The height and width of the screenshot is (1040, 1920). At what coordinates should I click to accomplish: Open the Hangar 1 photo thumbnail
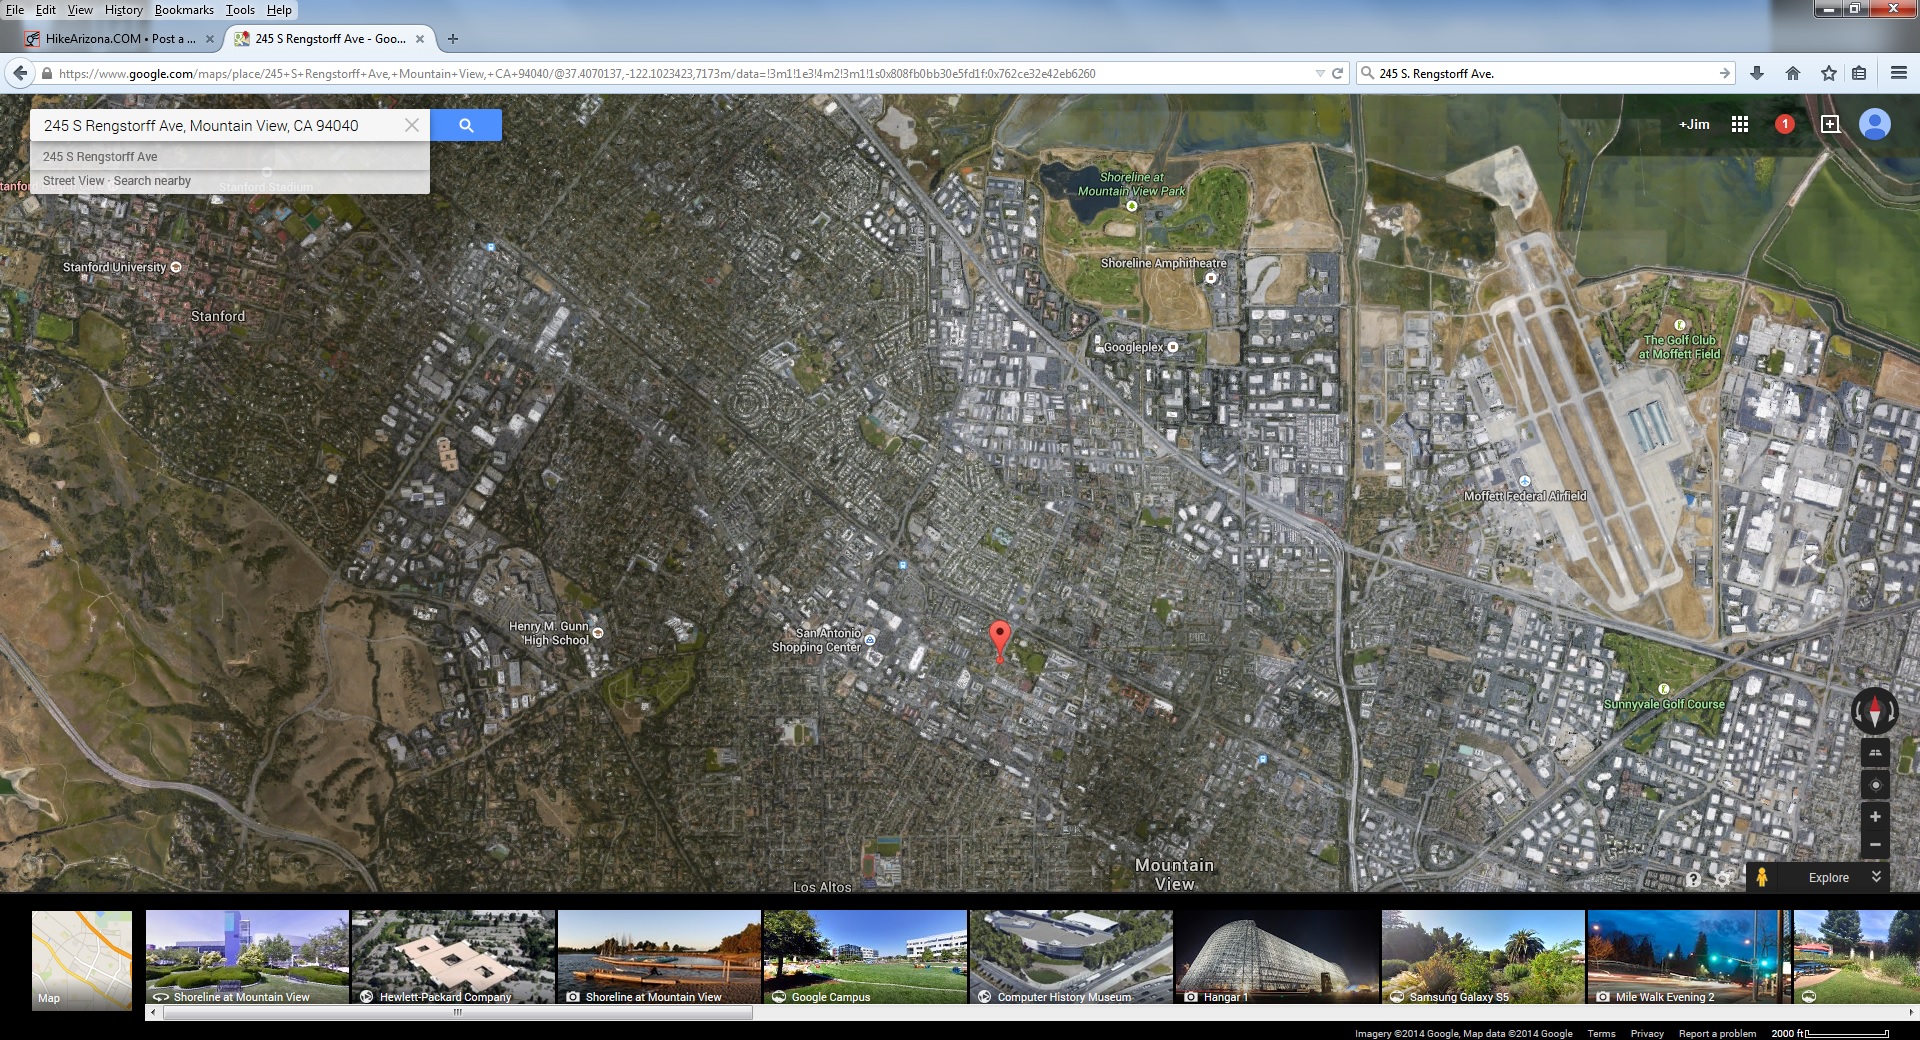point(1276,956)
